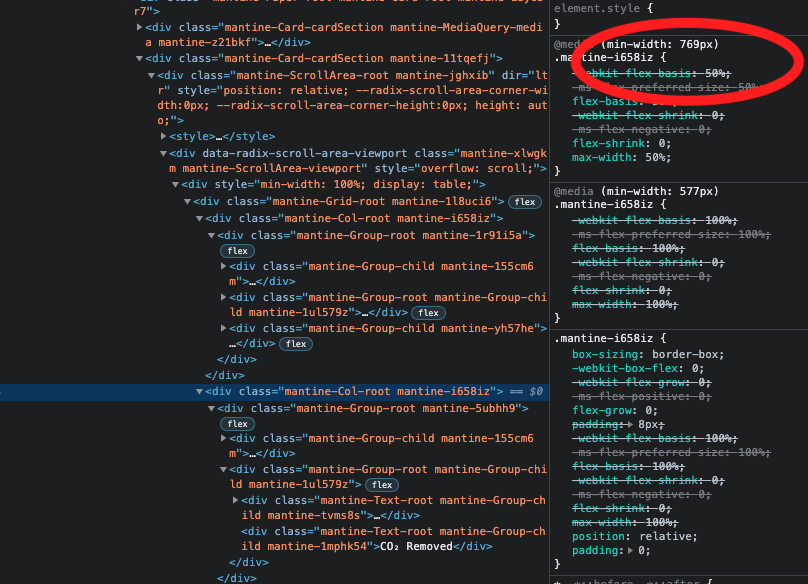Toggle flex badge beside the second mantine-1ul579z group
Screen dimensions: 808x584
click(381, 484)
